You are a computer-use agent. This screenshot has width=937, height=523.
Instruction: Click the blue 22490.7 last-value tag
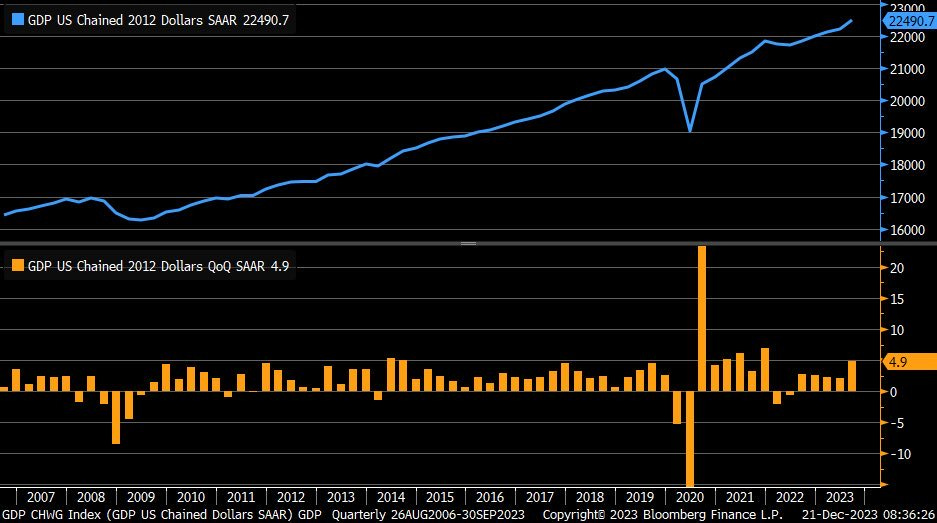[x=909, y=21]
